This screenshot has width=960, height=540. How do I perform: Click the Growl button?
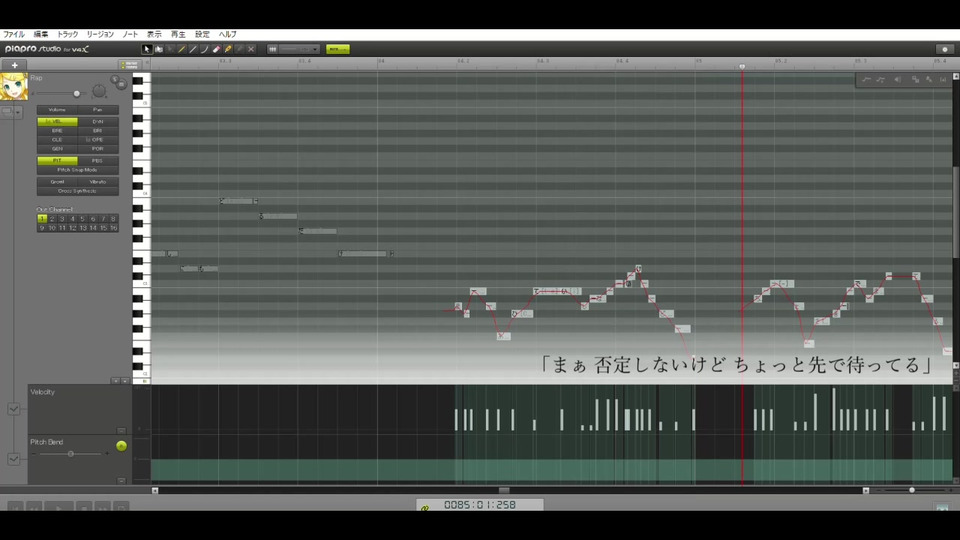[x=57, y=181]
